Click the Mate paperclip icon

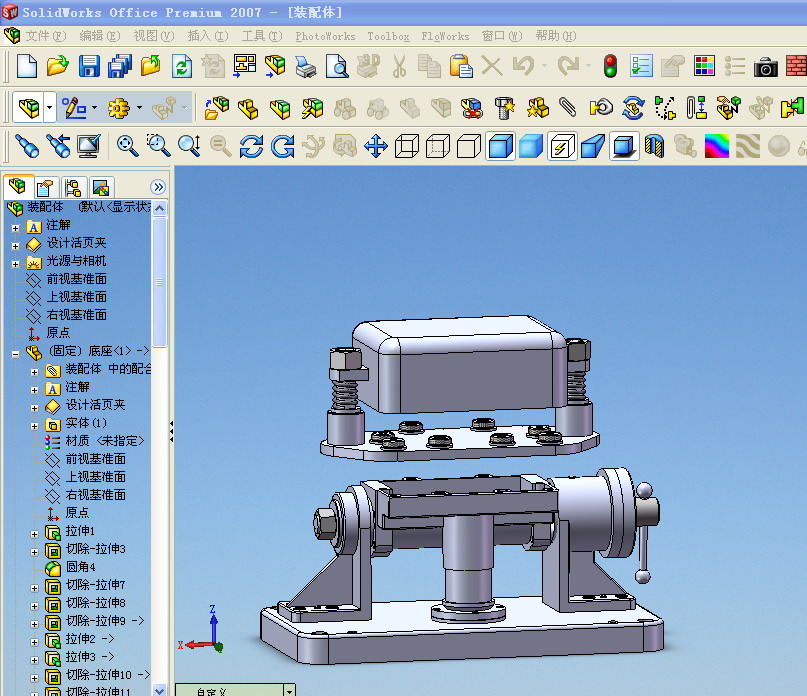click(567, 108)
